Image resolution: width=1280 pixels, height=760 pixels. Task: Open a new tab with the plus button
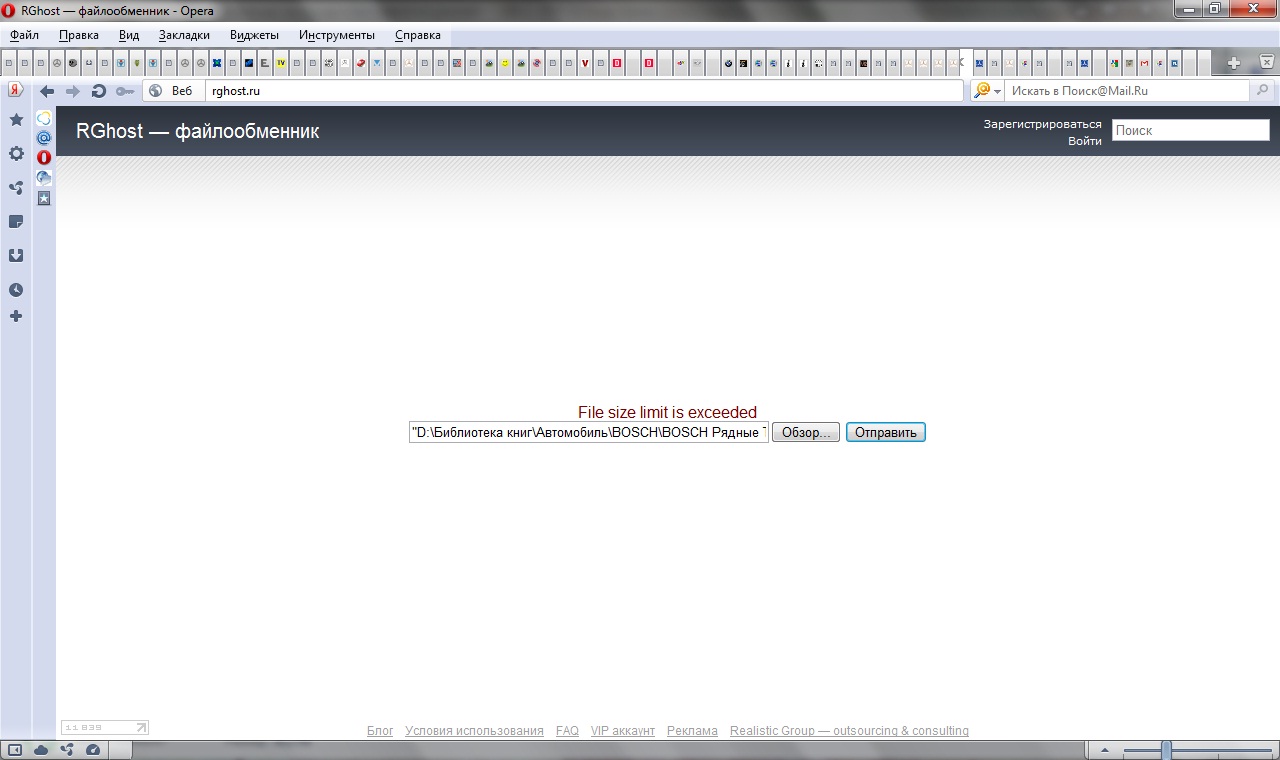point(1234,63)
